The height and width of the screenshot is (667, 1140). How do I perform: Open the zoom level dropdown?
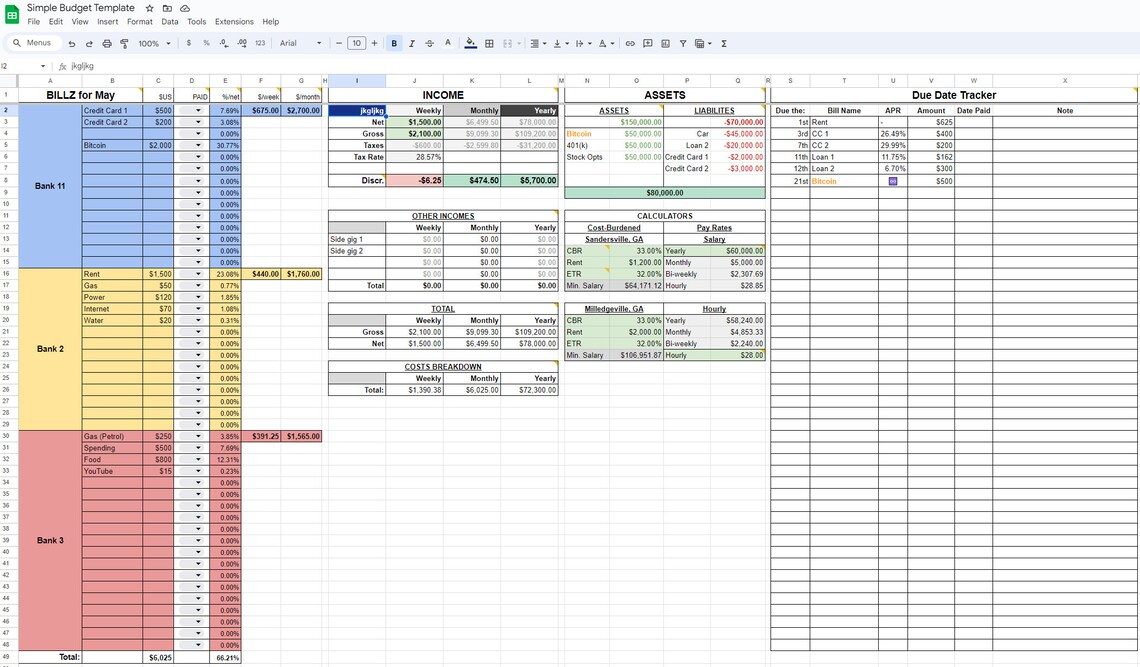[x=152, y=43]
